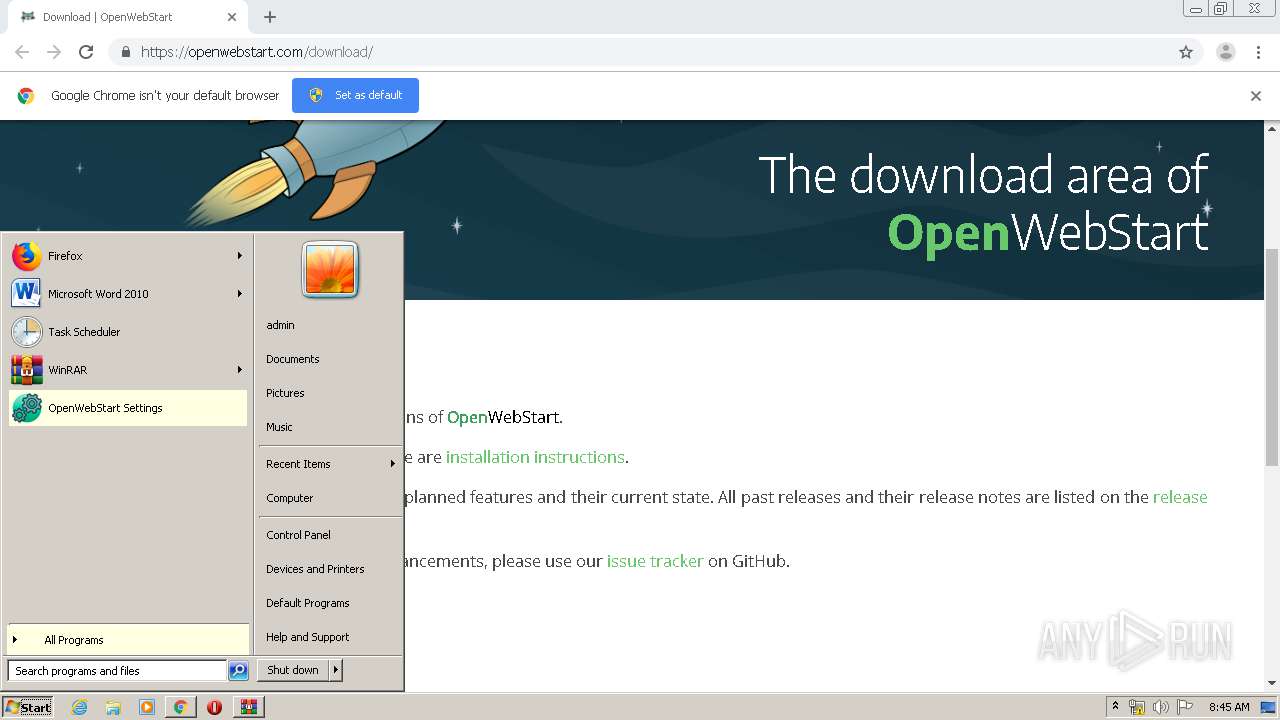Open the Chrome profile avatar menu

pyautogui.click(x=1226, y=52)
